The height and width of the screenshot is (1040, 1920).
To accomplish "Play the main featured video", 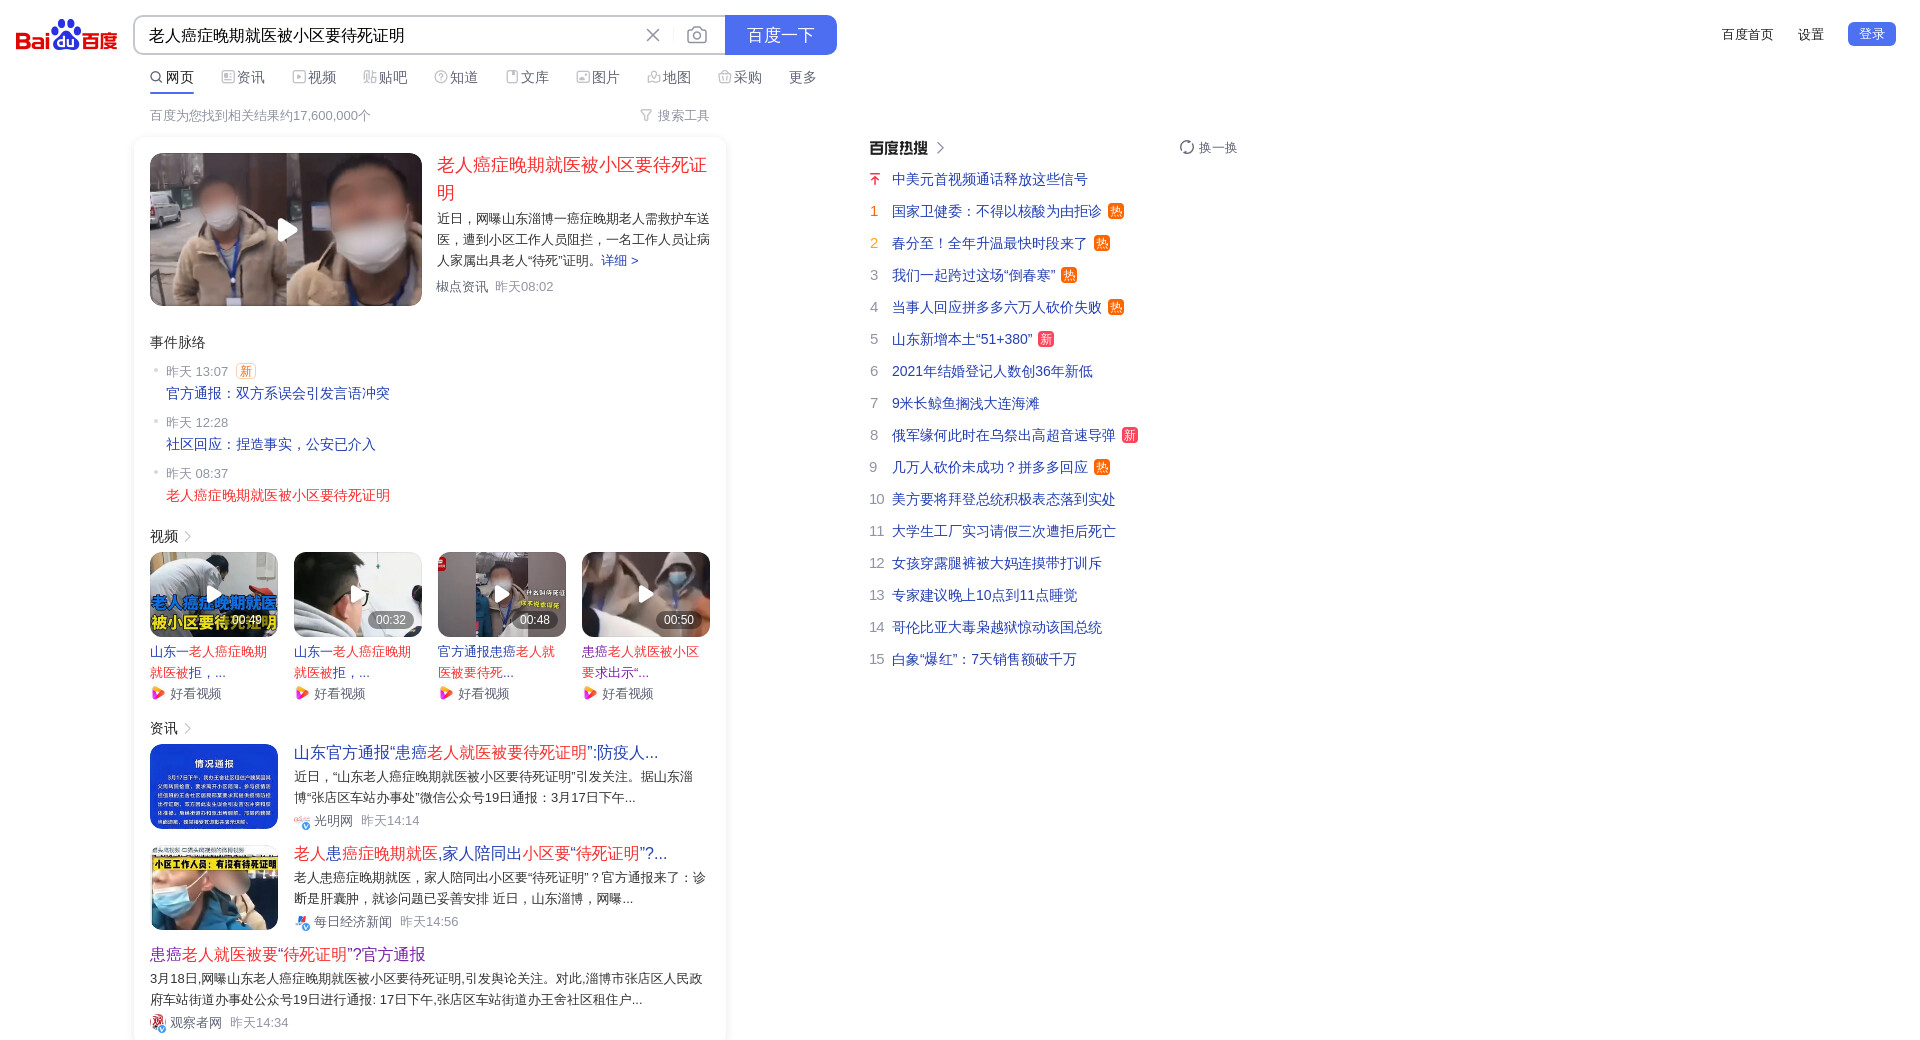I will point(286,230).
